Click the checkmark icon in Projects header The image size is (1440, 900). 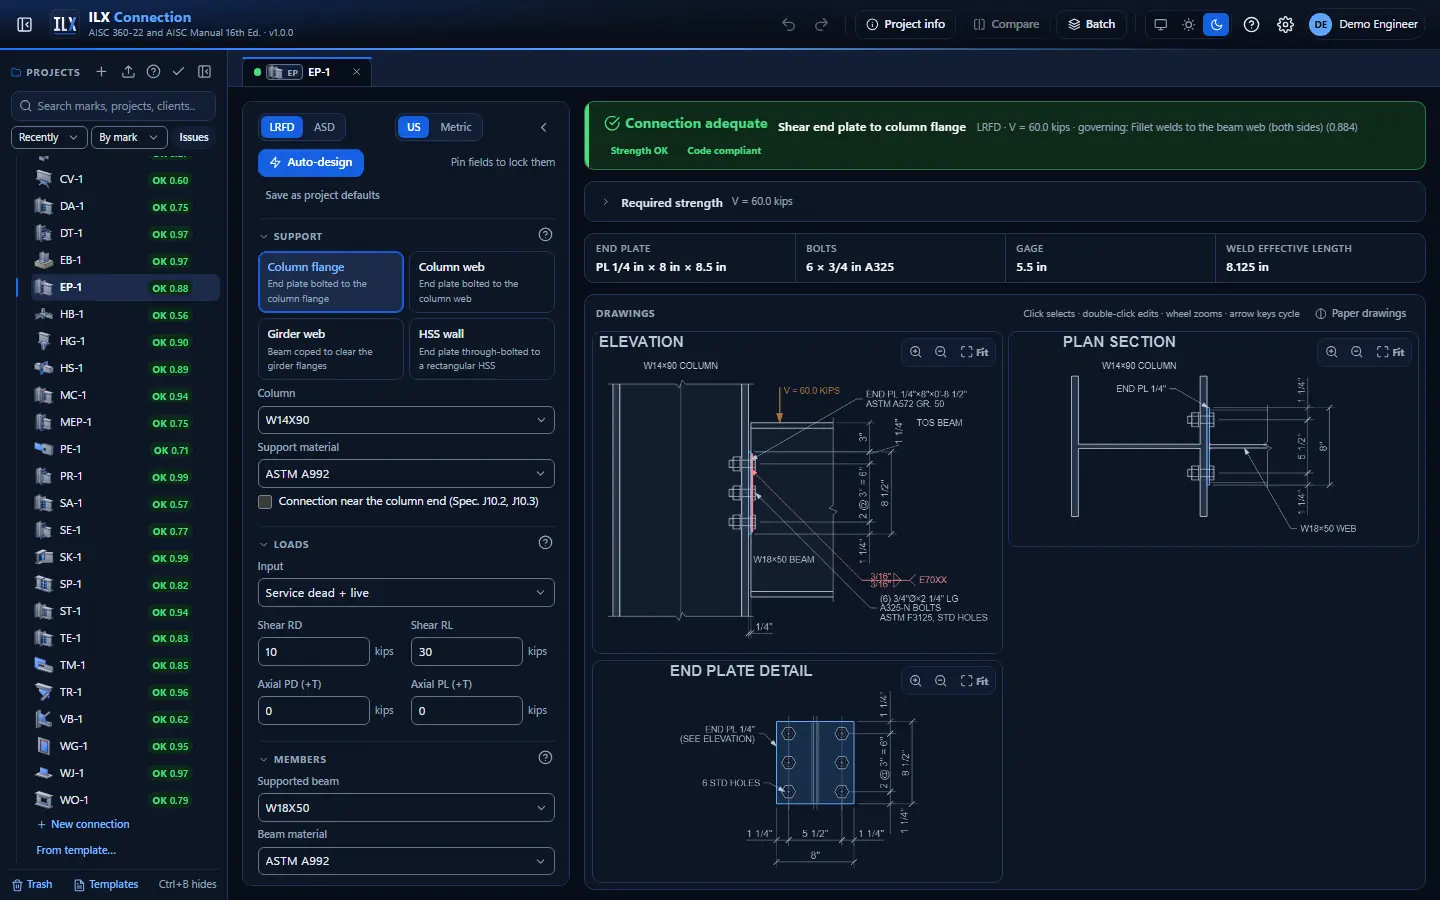pyautogui.click(x=178, y=72)
